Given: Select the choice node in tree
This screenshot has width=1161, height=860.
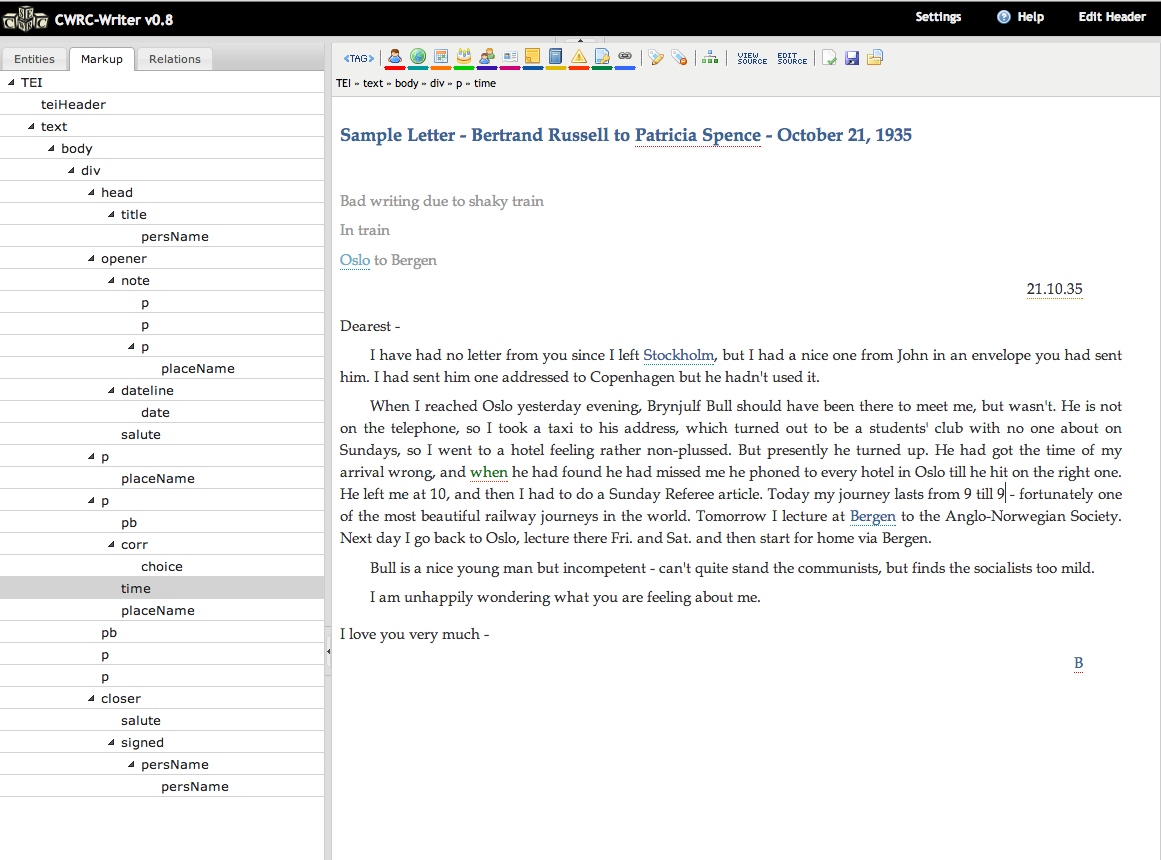Looking at the screenshot, I should (x=161, y=566).
